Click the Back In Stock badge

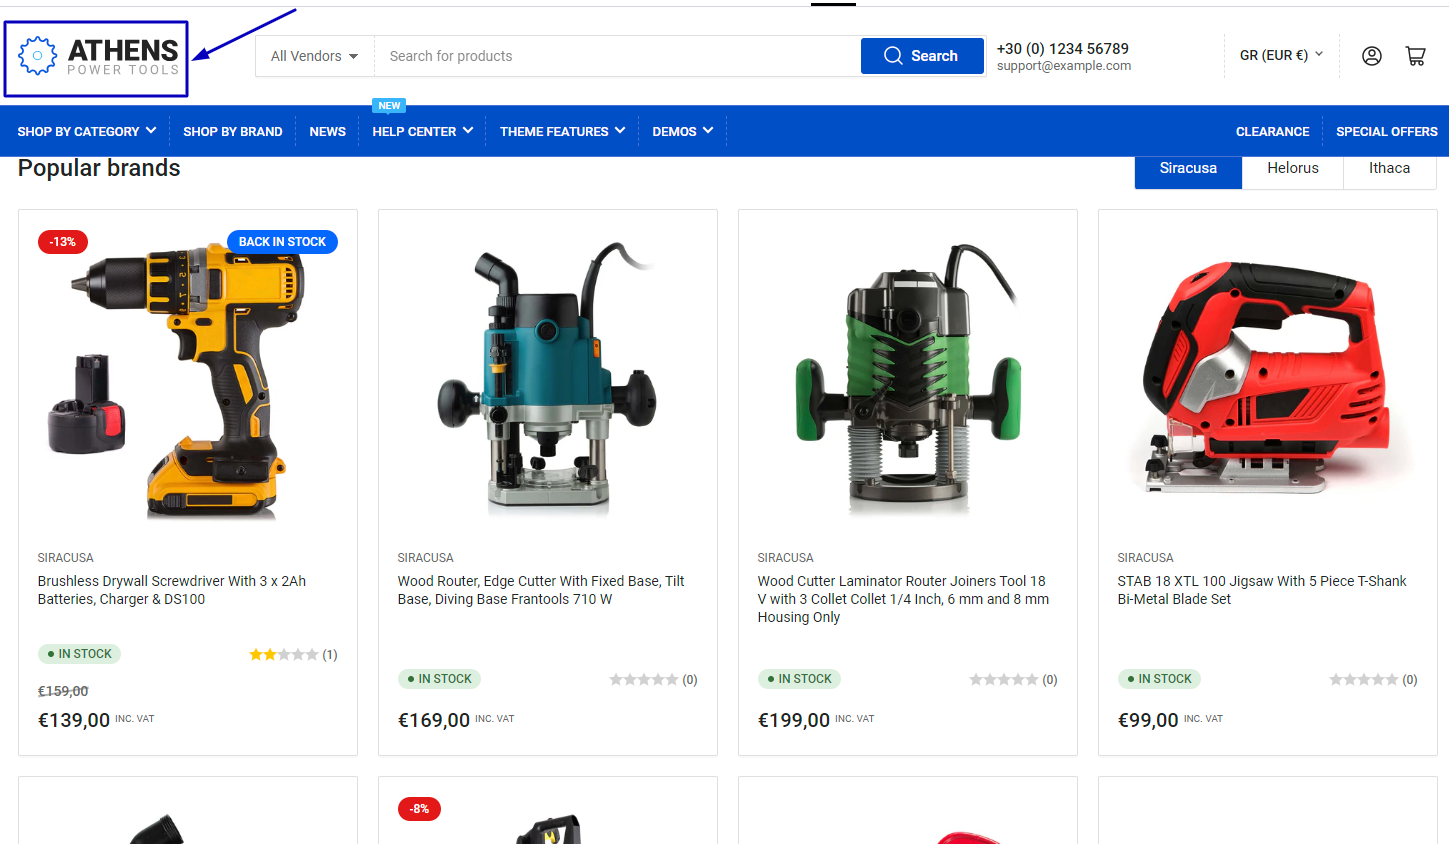[x=282, y=242]
